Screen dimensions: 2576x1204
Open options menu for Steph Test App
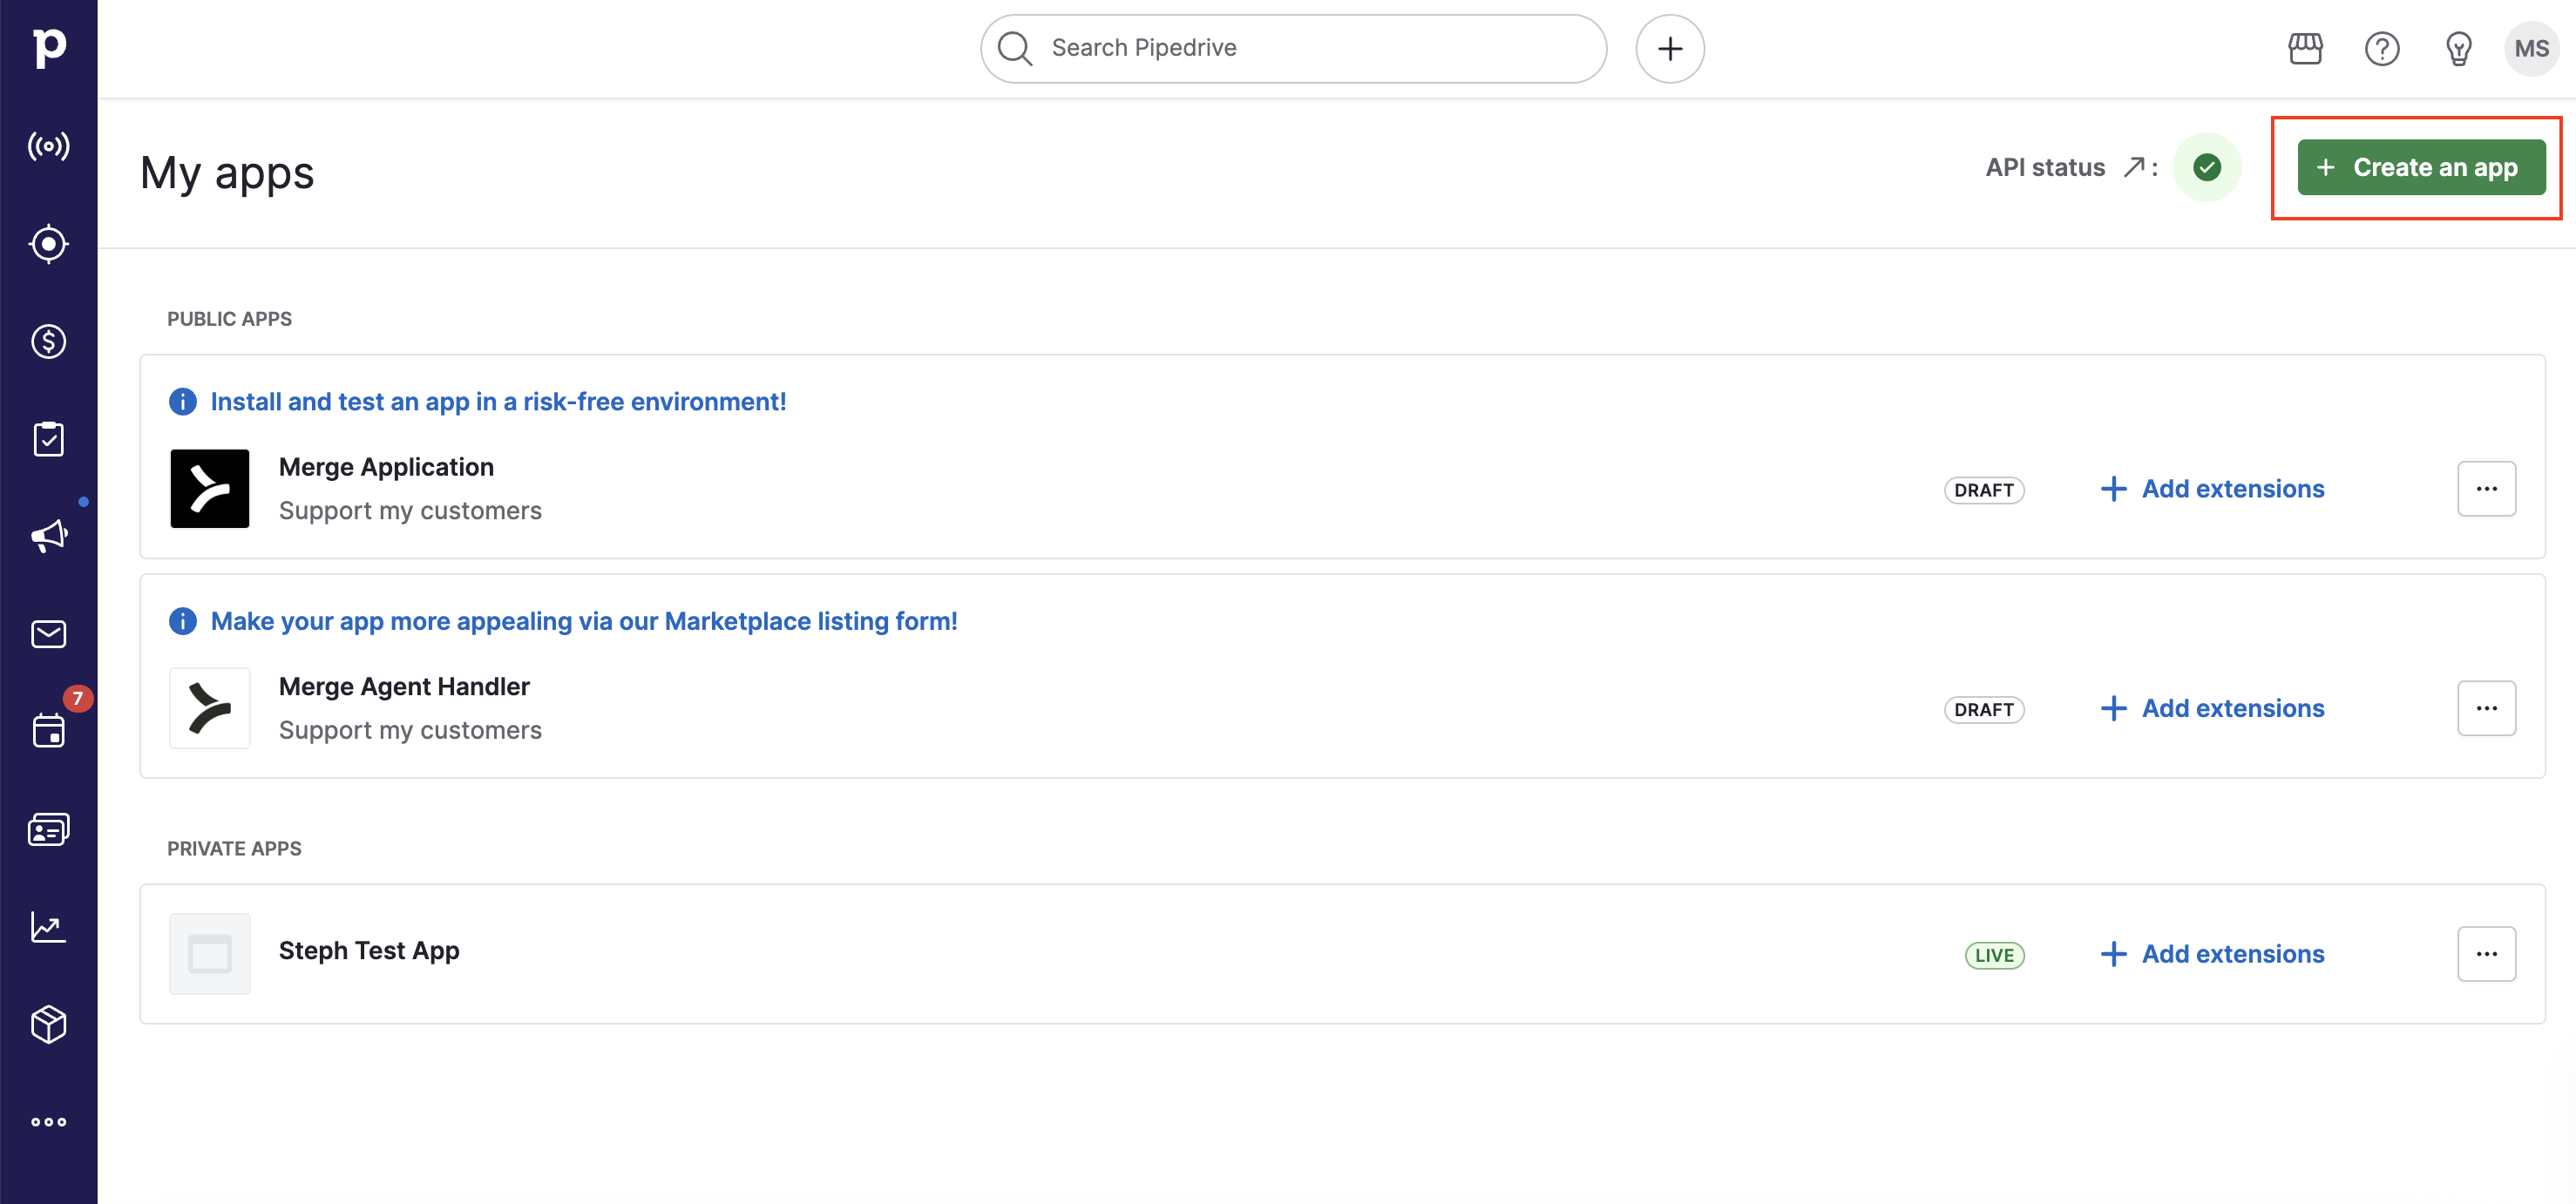click(x=2486, y=954)
